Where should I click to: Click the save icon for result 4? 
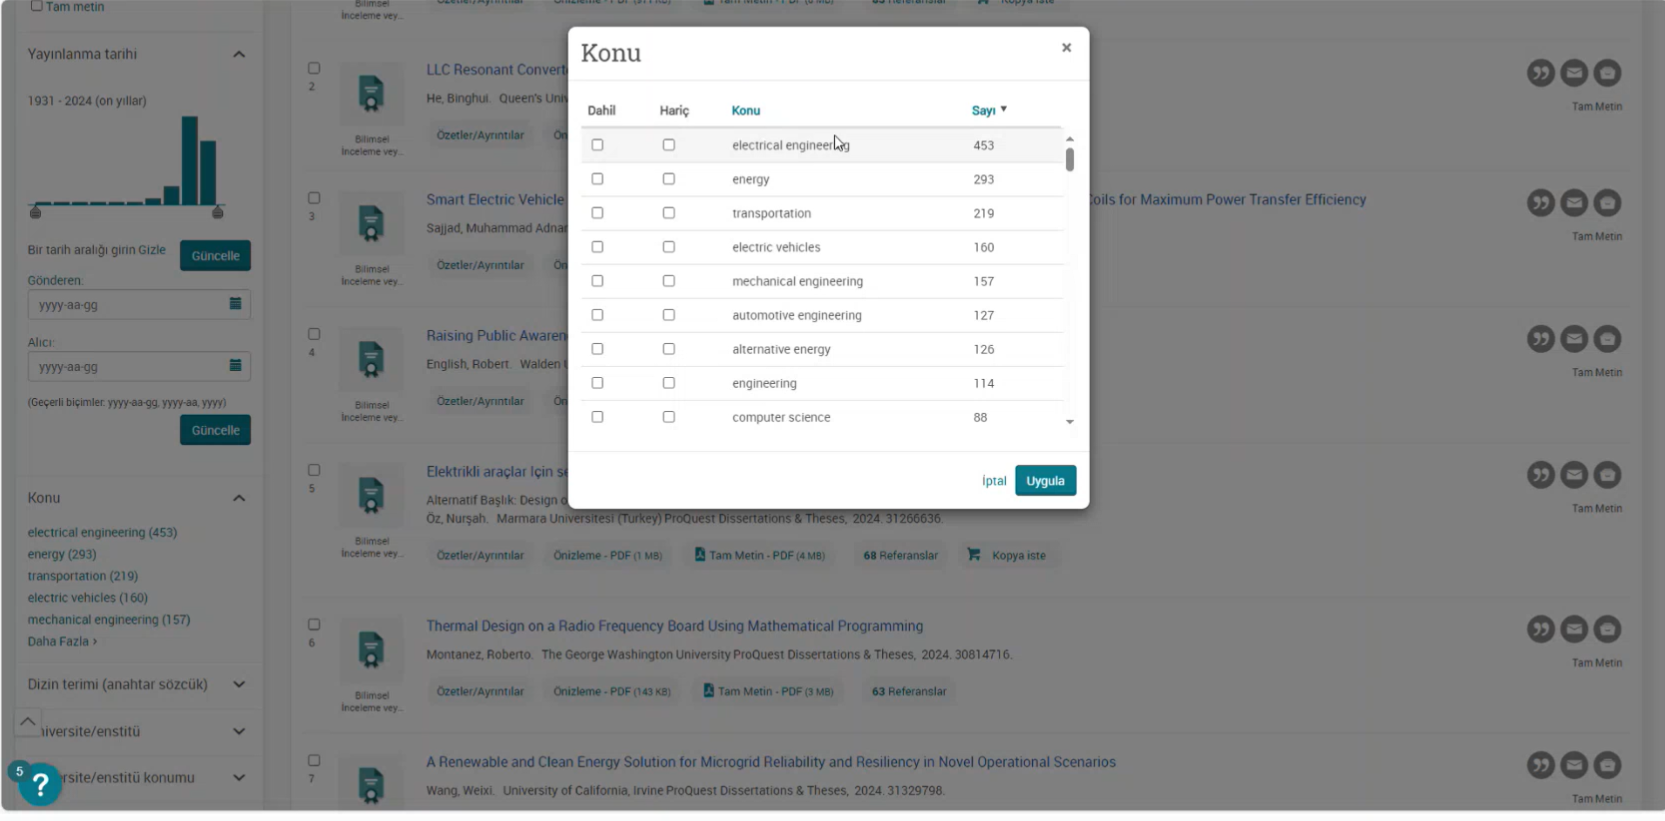pos(1606,339)
